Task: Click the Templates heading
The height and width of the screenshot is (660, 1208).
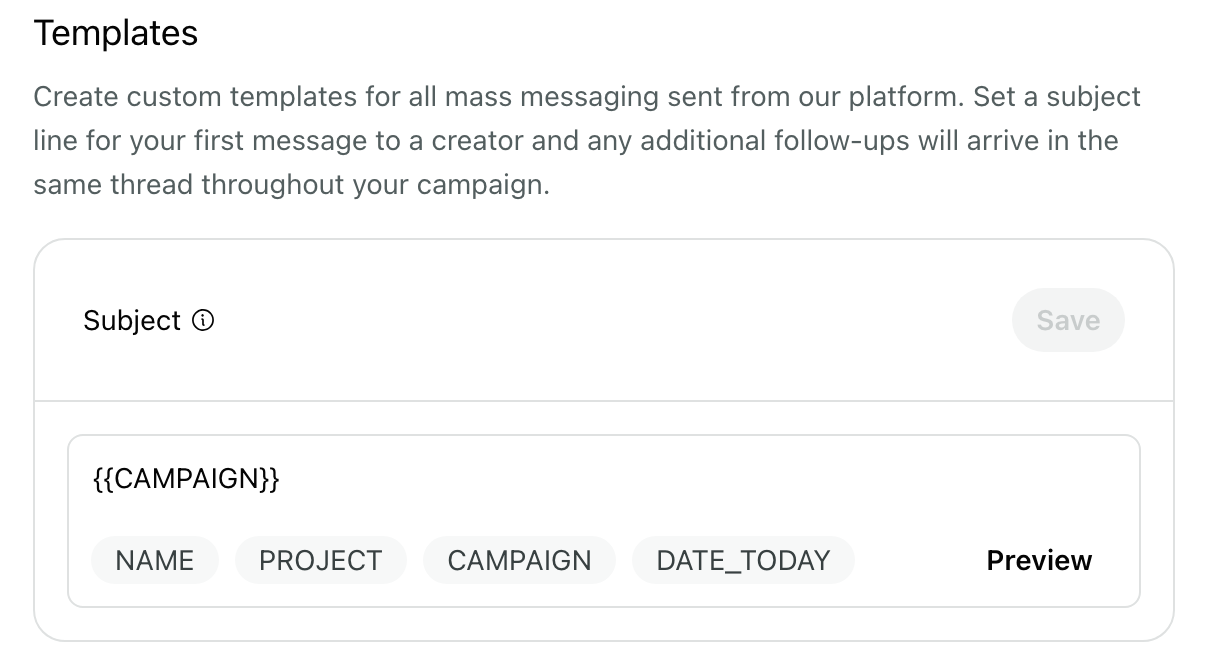Action: click(116, 33)
